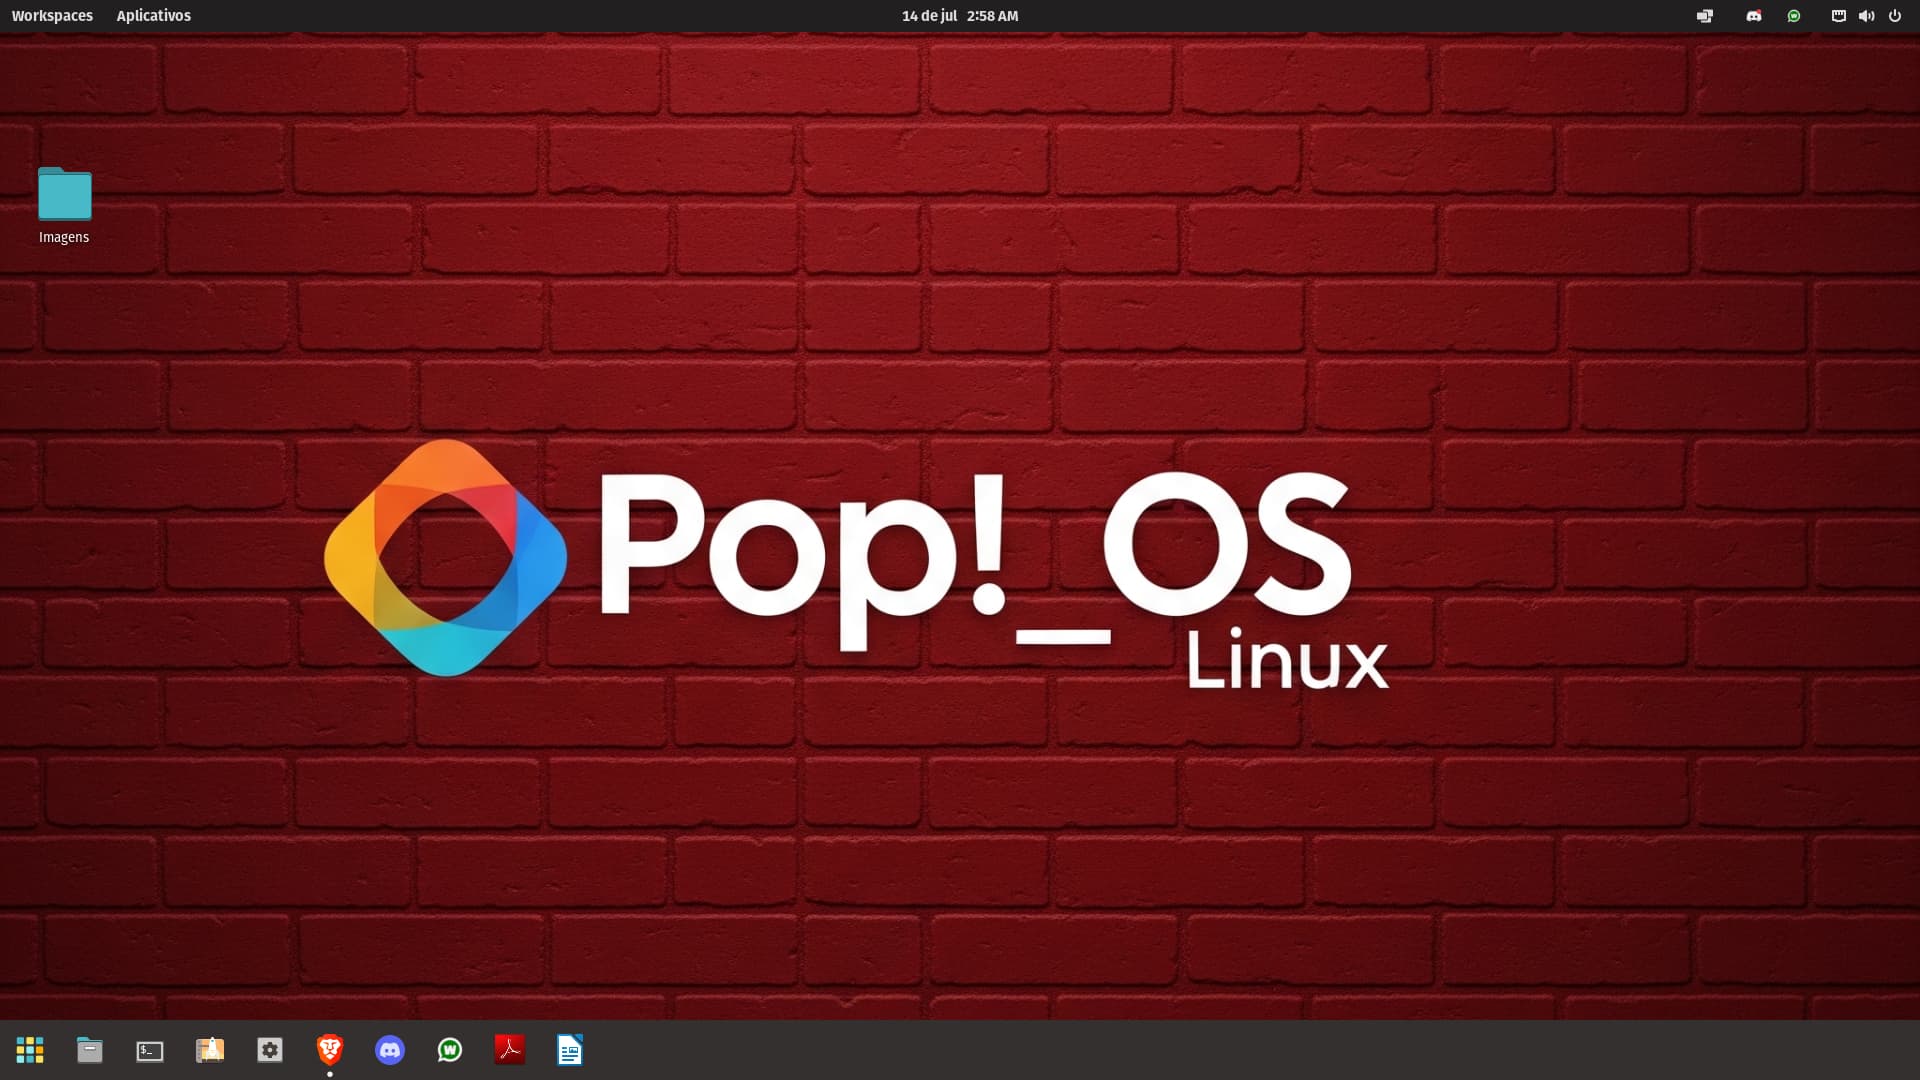Screen dimensions: 1920x1080
Task: Open the Workspaces overview
Action: pyautogui.click(x=52, y=16)
